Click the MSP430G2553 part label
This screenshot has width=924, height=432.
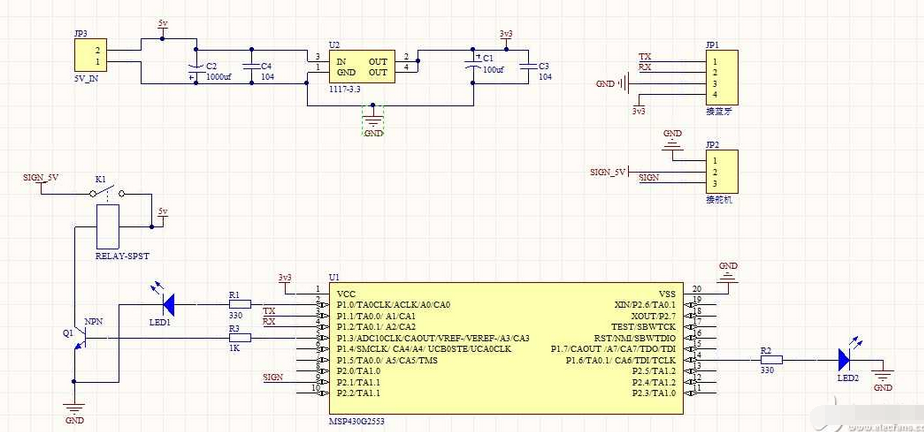(x=357, y=422)
